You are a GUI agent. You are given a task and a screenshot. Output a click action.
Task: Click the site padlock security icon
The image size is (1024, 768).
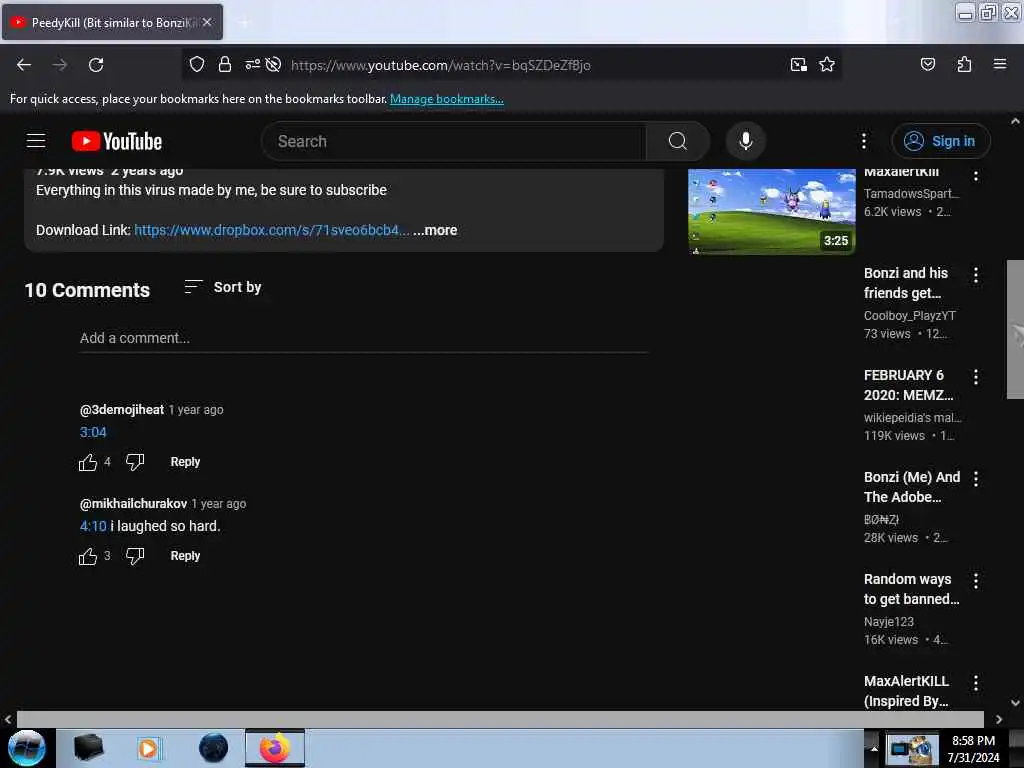coord(225,64)
